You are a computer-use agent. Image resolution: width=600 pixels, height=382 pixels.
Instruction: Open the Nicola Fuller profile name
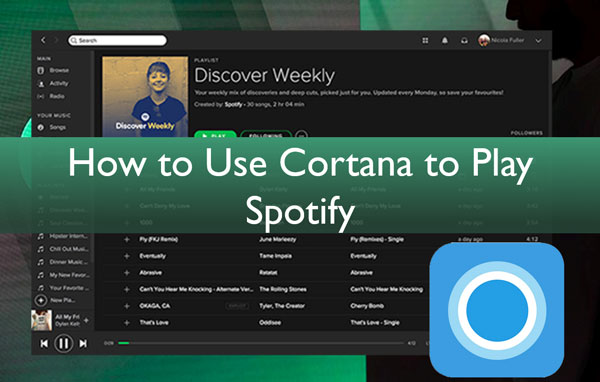coord(507,40)
